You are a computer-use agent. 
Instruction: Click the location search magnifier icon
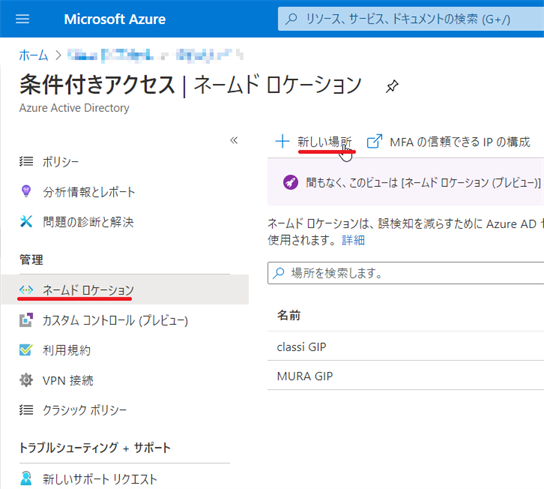279,273
